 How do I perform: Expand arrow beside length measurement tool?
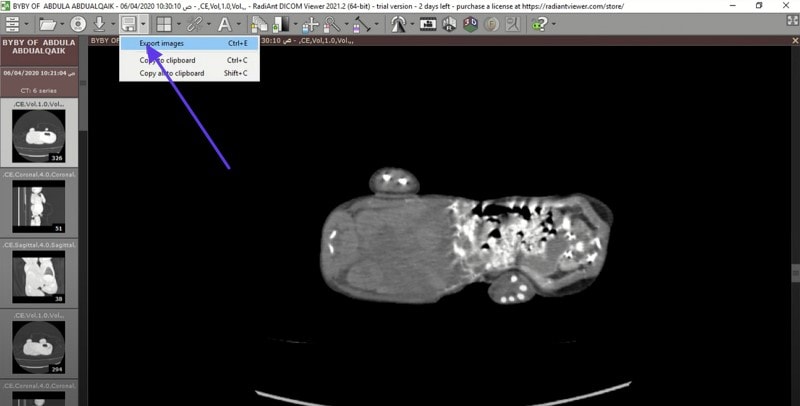pos(377,24)
